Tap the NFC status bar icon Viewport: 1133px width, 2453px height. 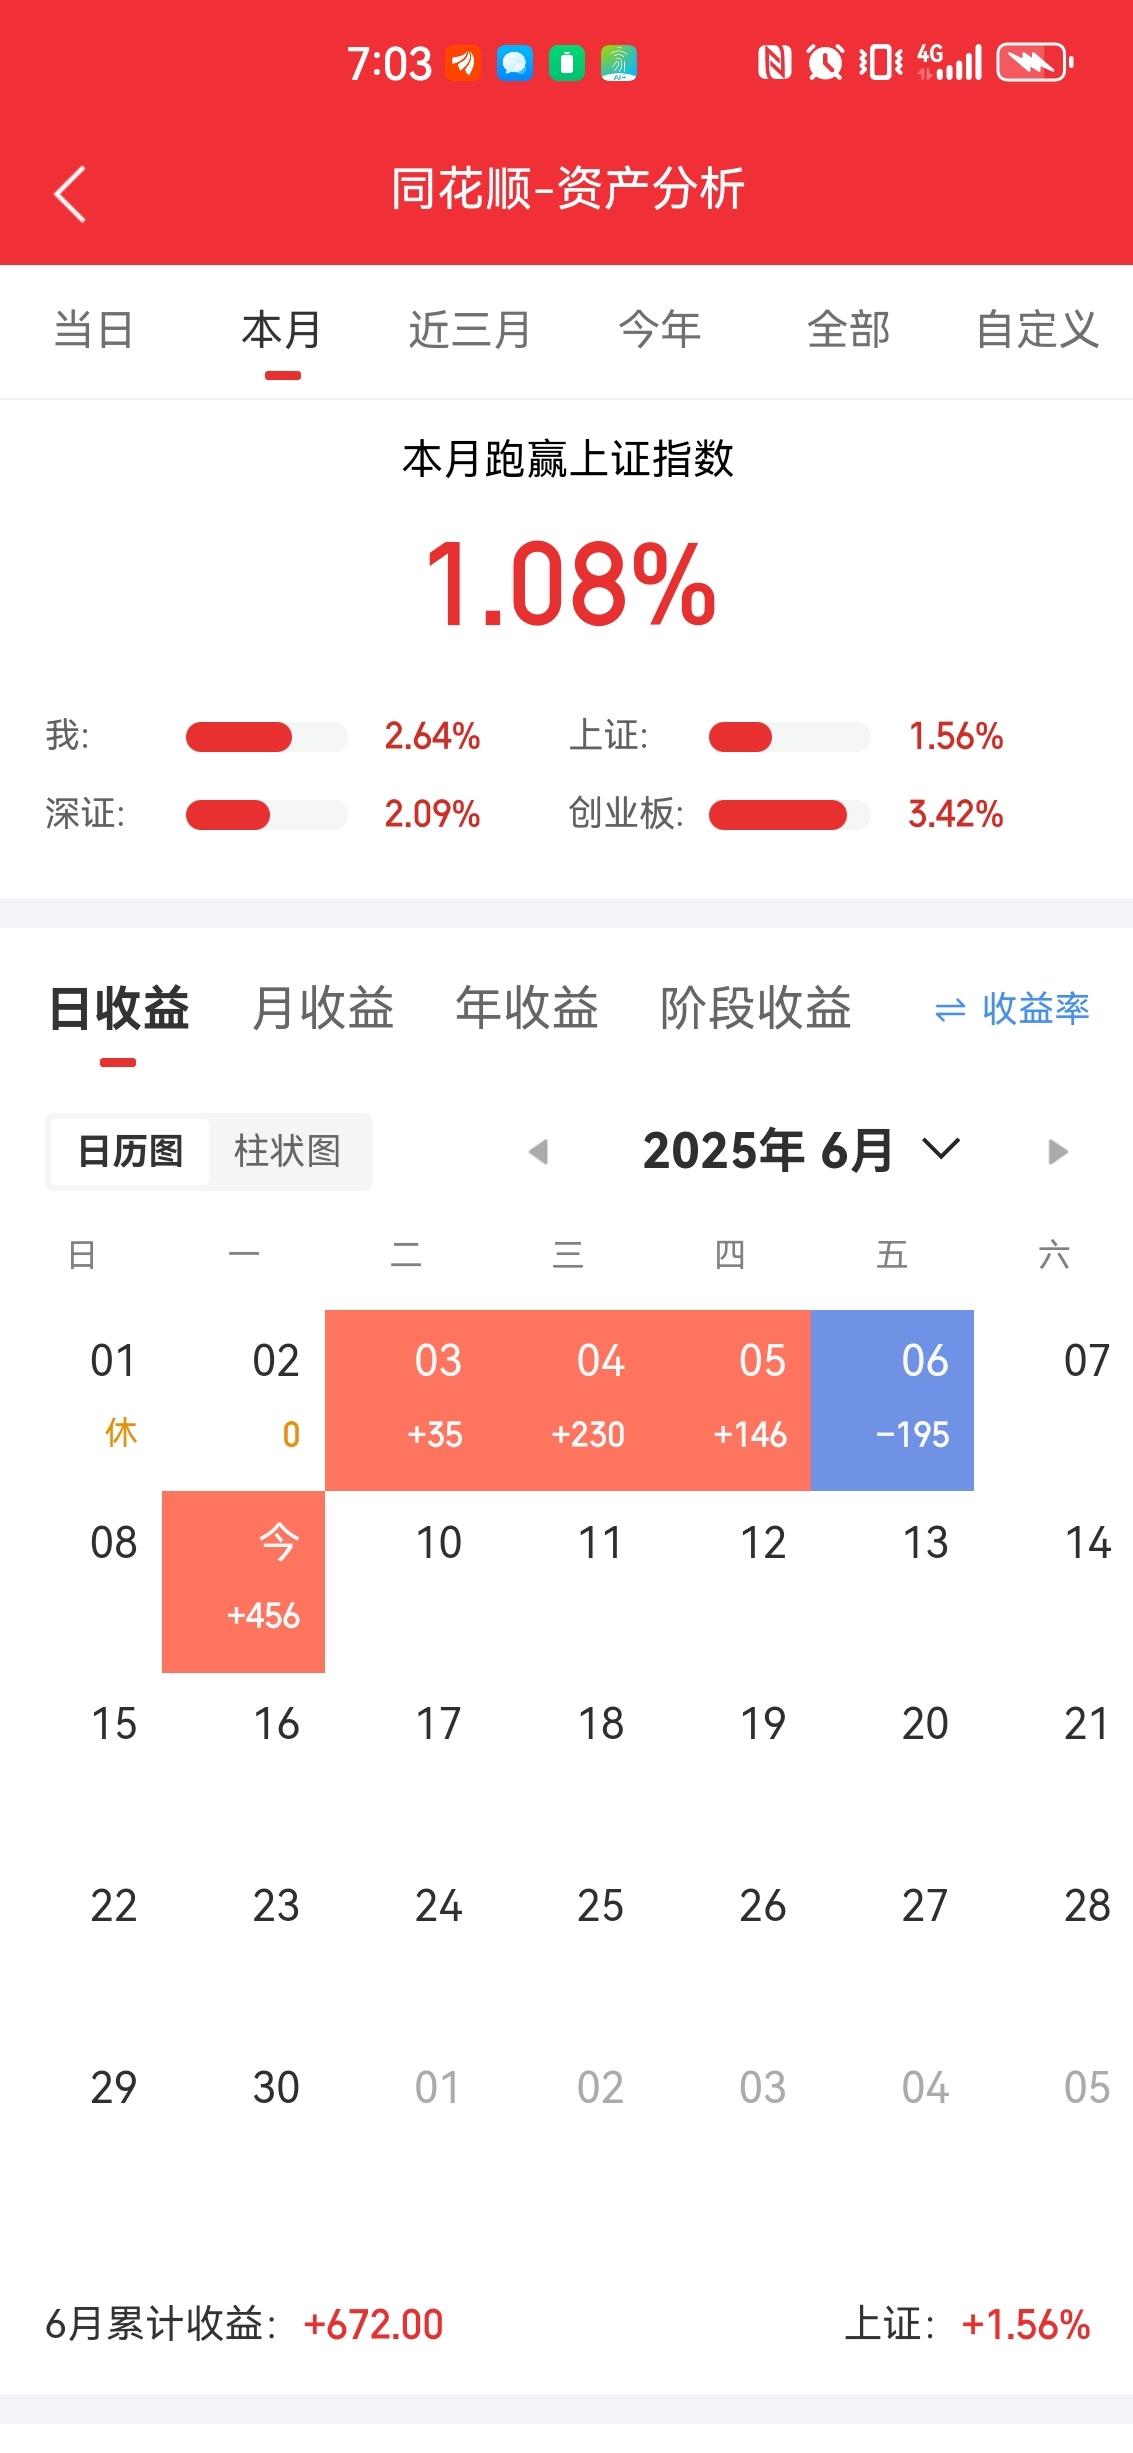pos(774,63)
